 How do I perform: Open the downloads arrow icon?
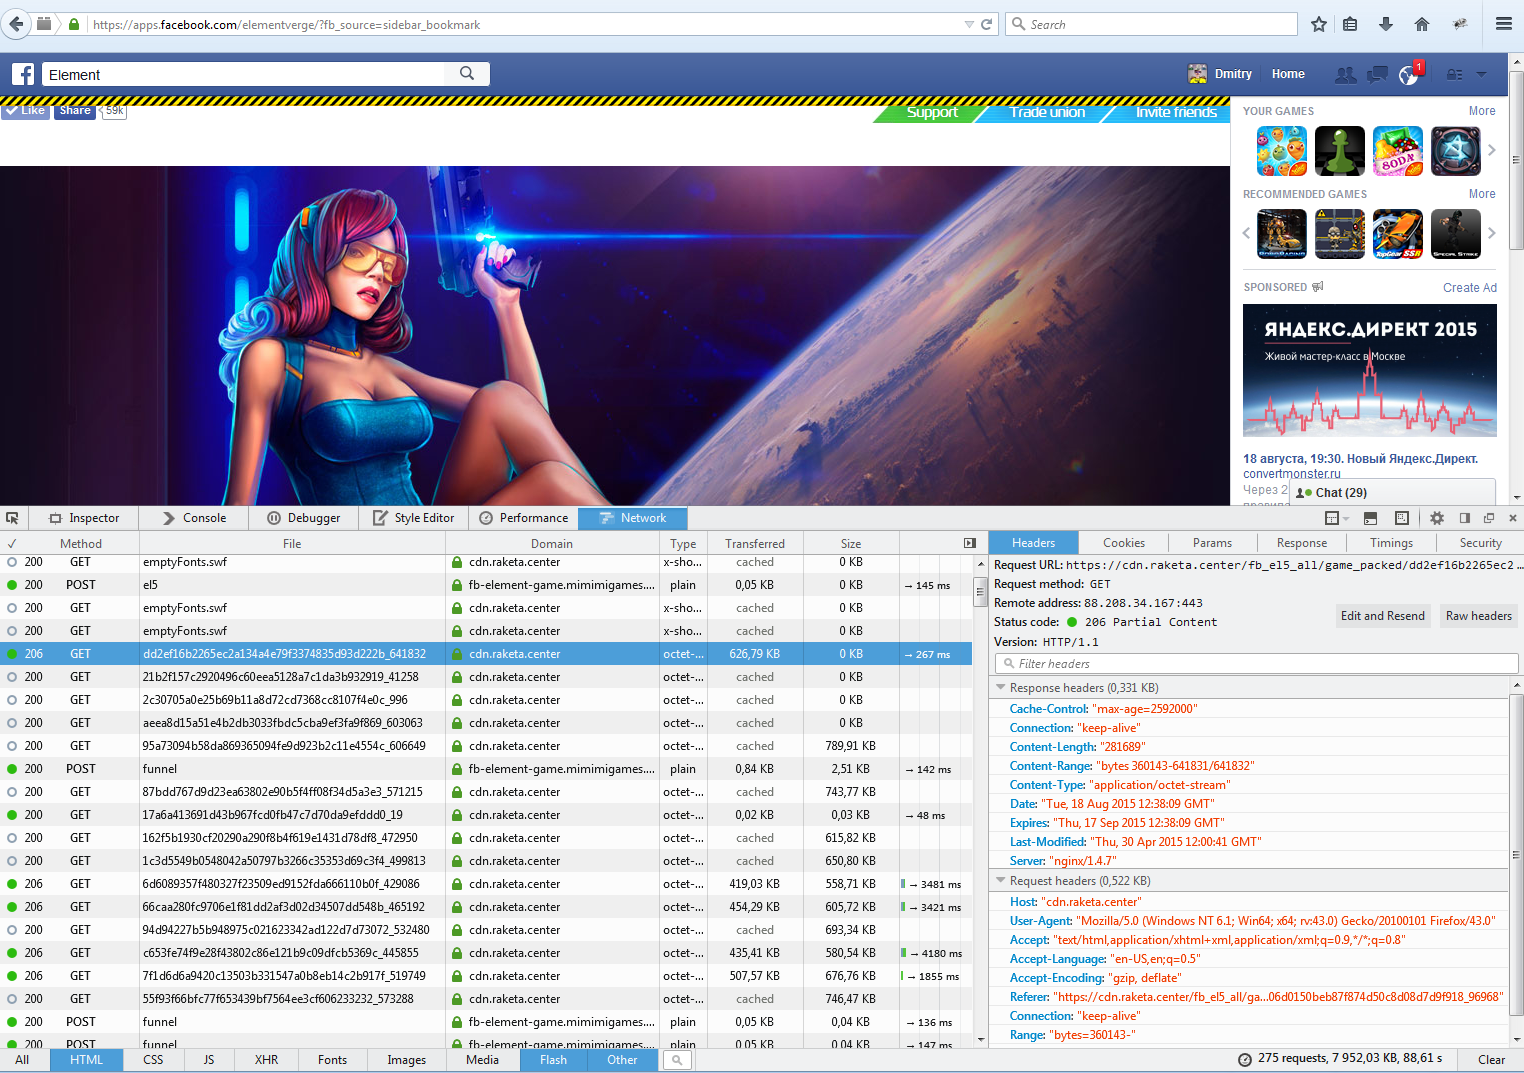point(1386,24)
